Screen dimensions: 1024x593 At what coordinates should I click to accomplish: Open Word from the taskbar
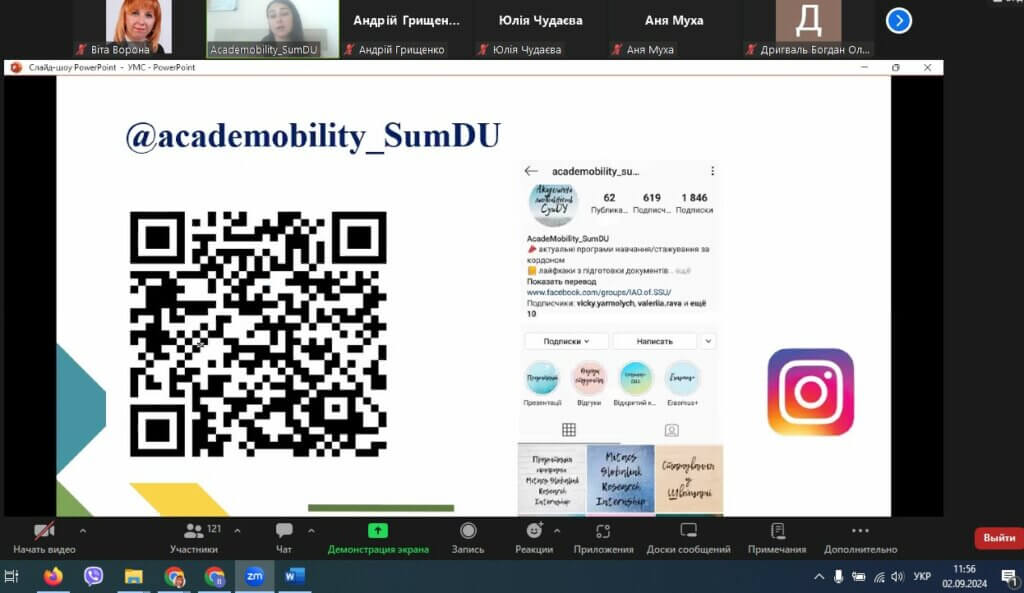click(295, 576)
